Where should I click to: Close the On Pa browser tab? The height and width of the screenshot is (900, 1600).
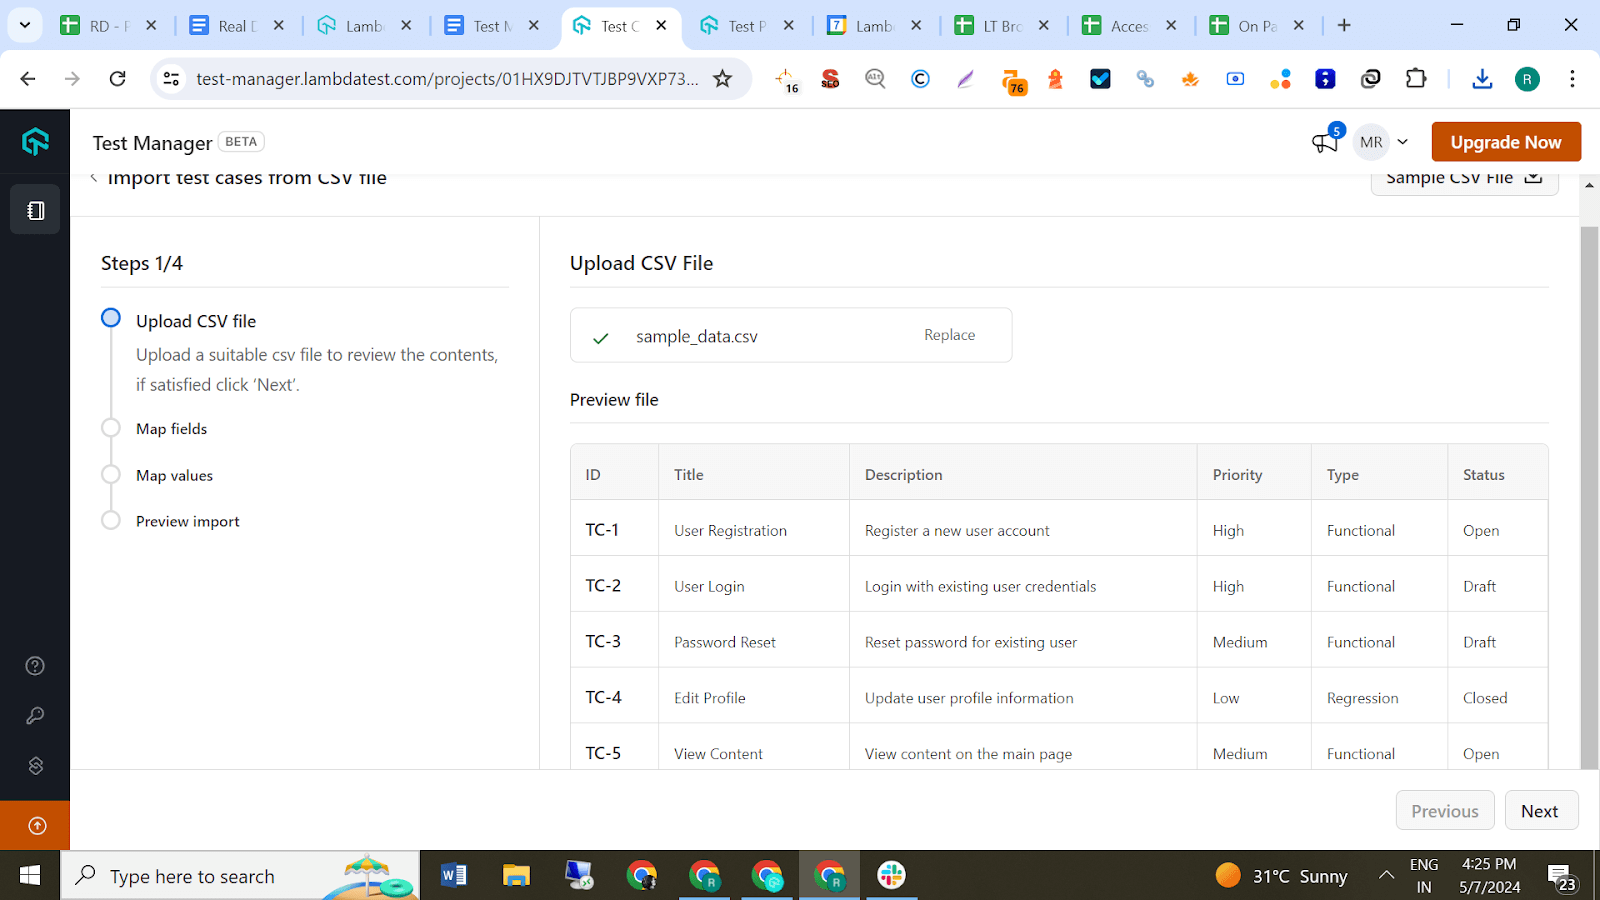click(x=1299, y=26)
